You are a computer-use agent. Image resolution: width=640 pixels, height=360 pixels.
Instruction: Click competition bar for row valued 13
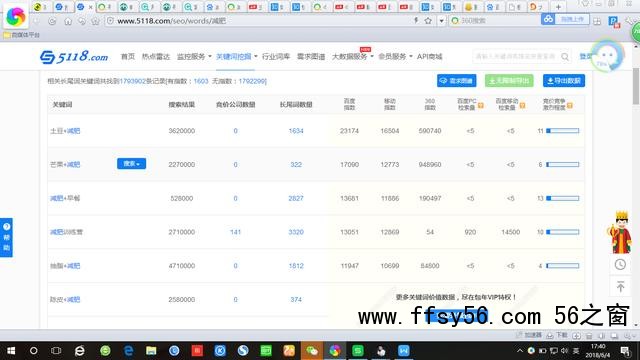(x=562, y=198)
